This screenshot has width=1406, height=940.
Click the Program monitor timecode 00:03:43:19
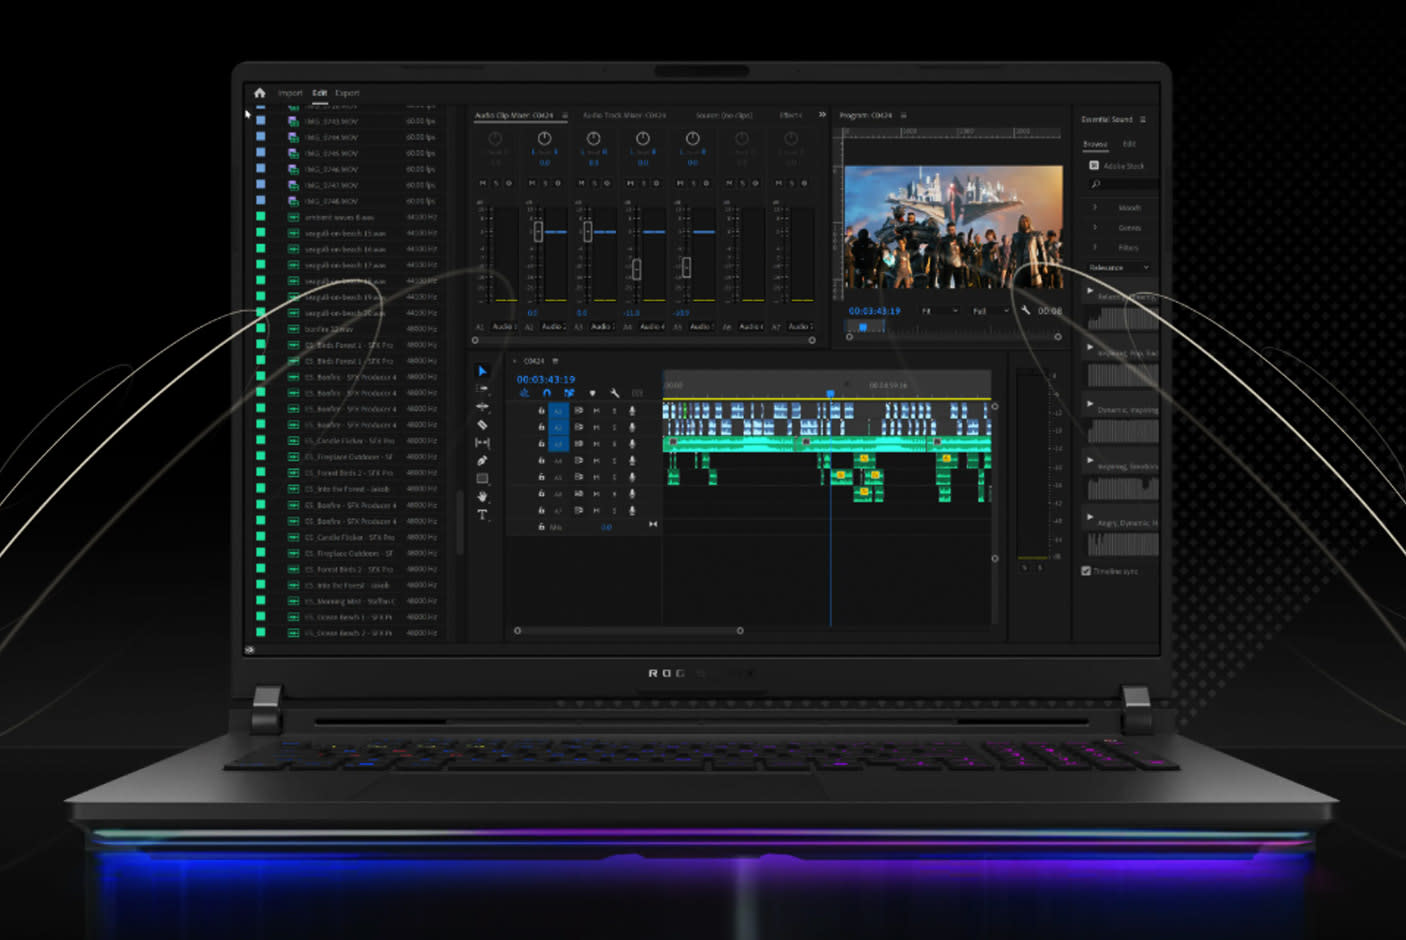click(x=875, y=311)
